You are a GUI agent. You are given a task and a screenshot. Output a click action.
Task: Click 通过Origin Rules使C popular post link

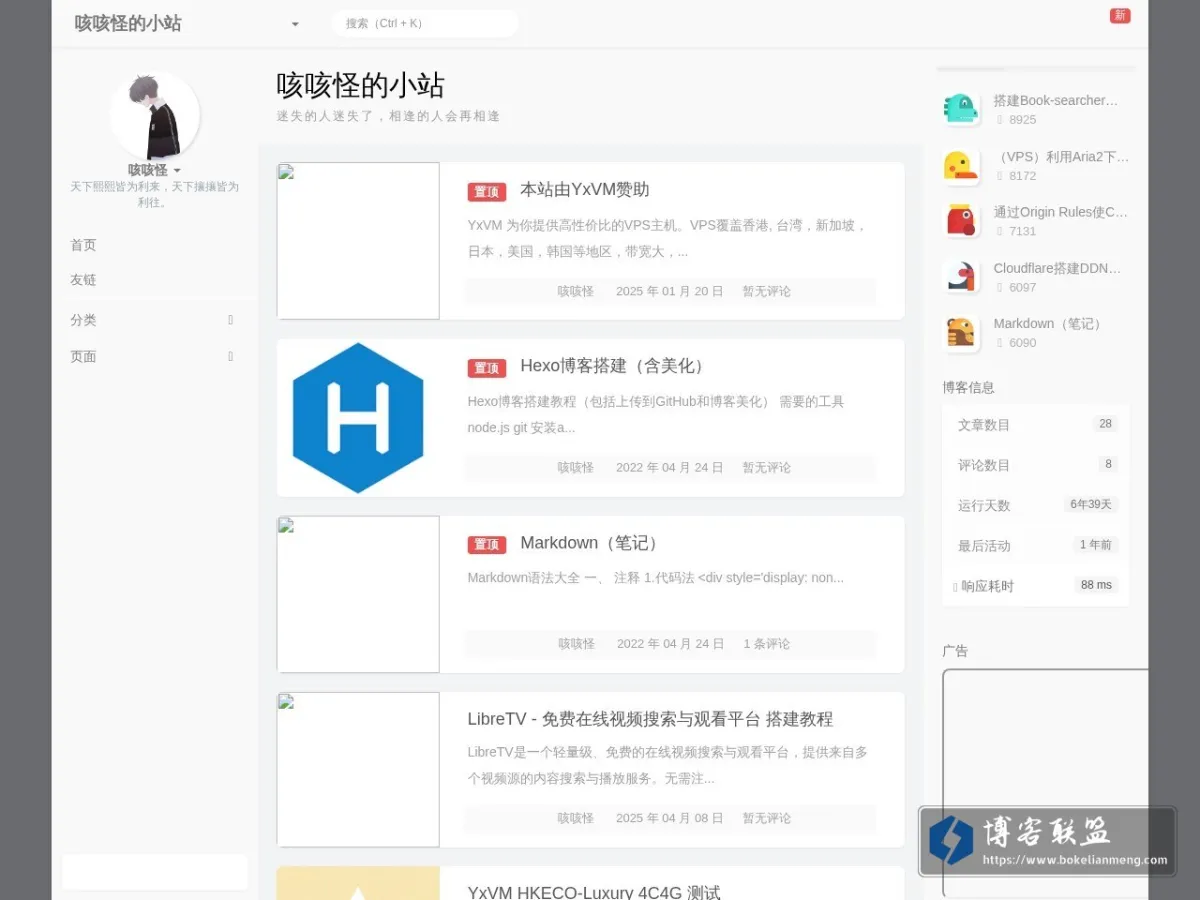[x=1060, y=212]
